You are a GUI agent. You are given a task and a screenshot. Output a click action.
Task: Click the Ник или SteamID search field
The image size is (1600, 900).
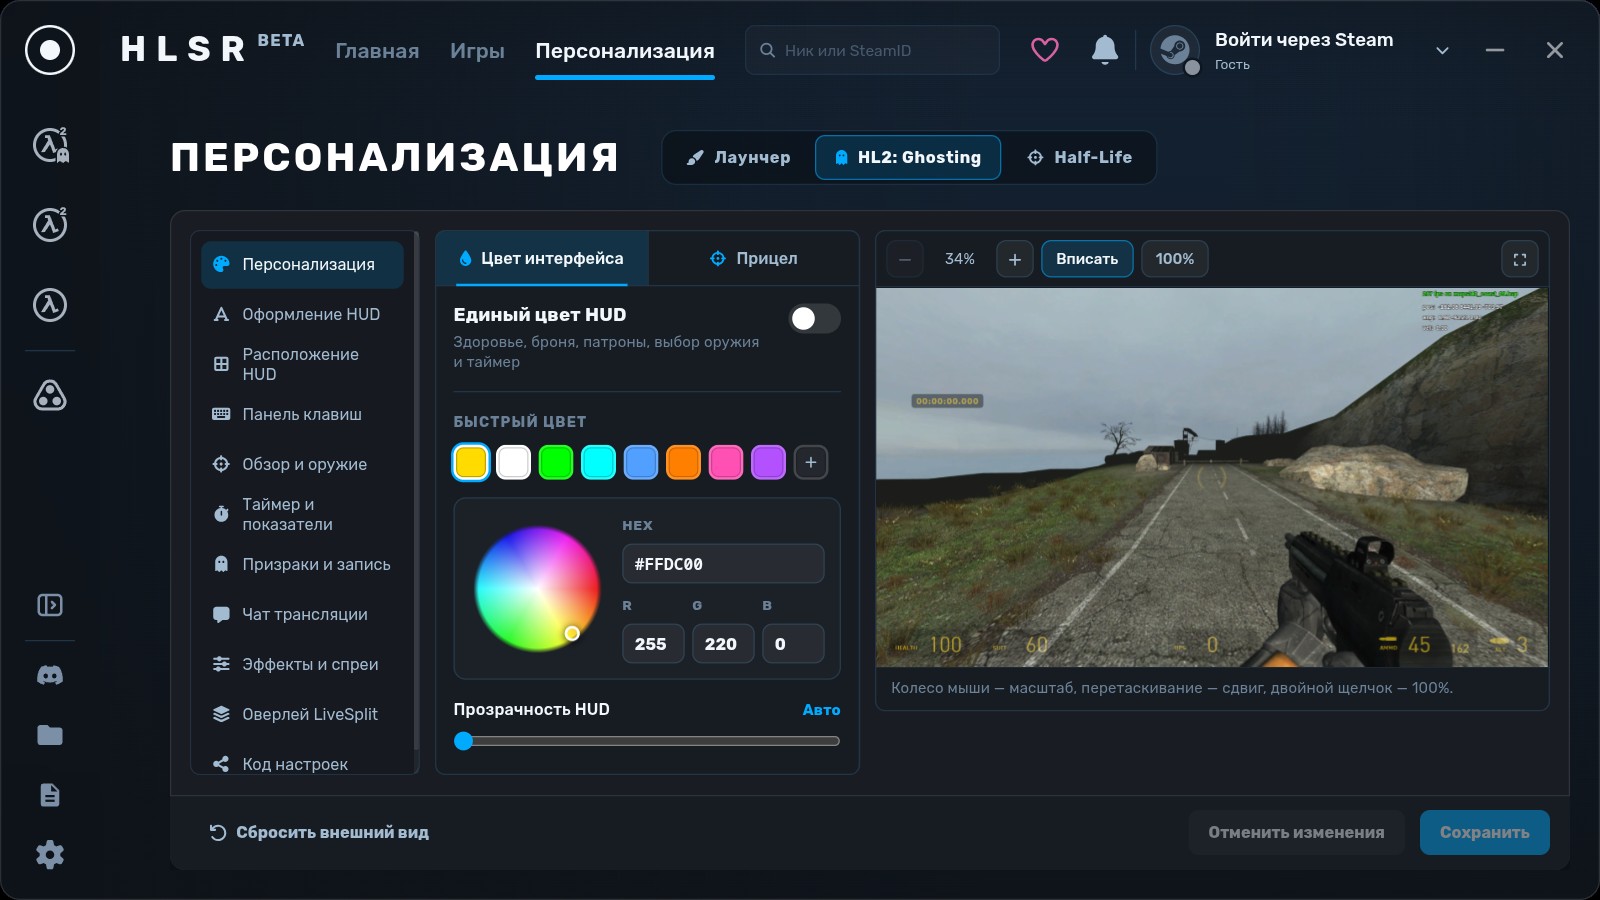(872, 50)
